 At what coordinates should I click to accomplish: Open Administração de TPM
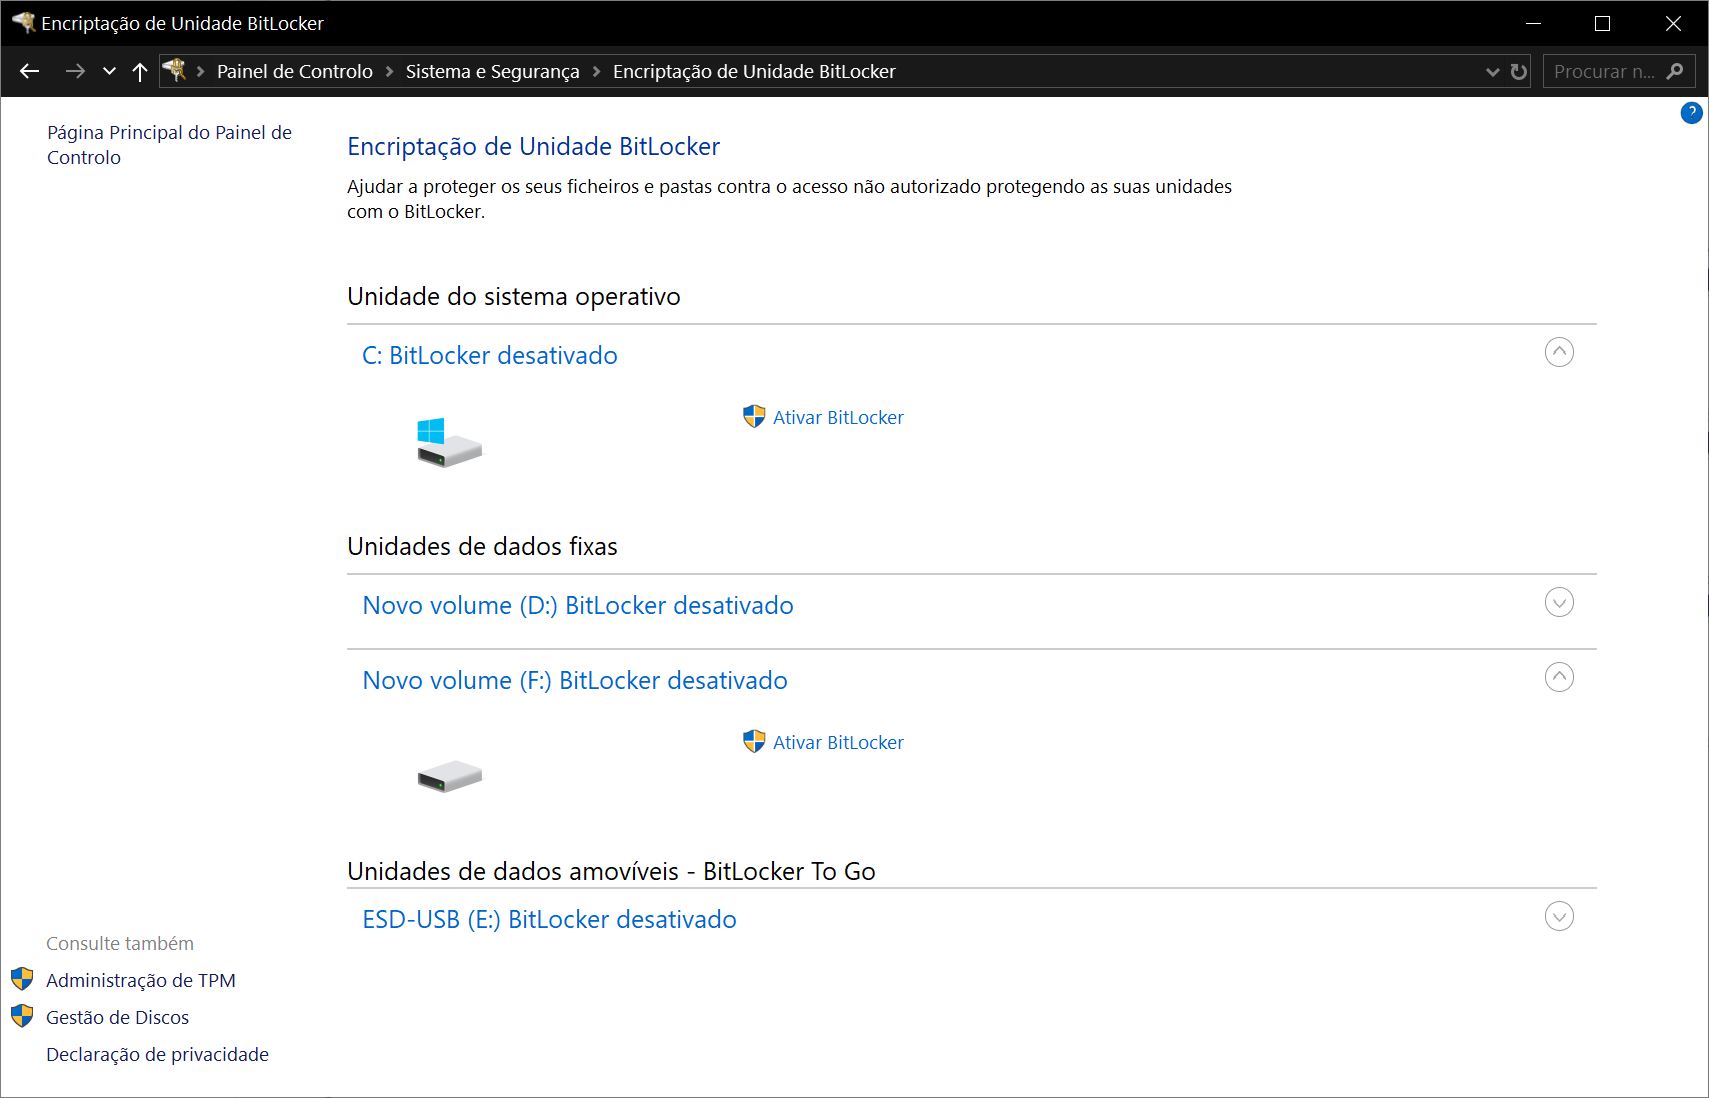[141, 980]
